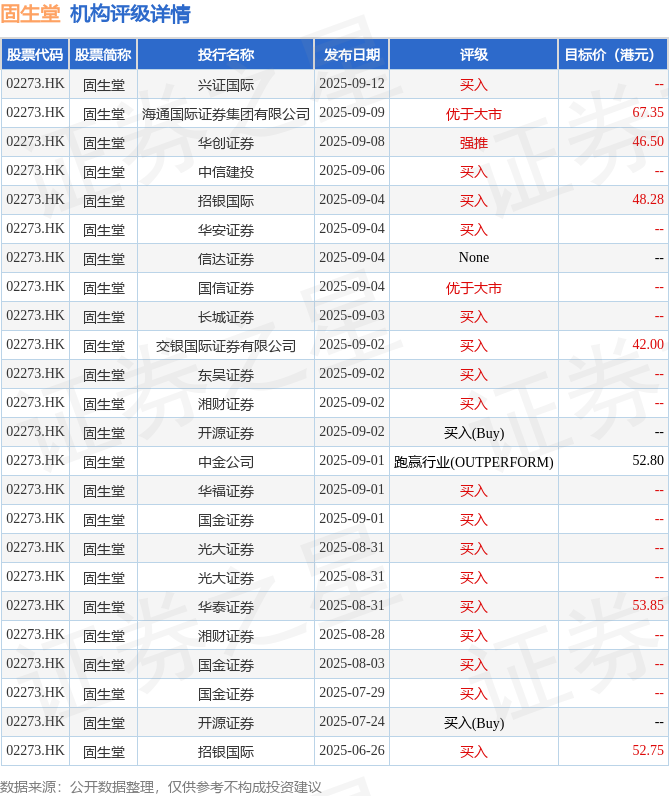The image size is (669, 796).
Task: Click target price 48.28
Action: [x=648, y=199]
